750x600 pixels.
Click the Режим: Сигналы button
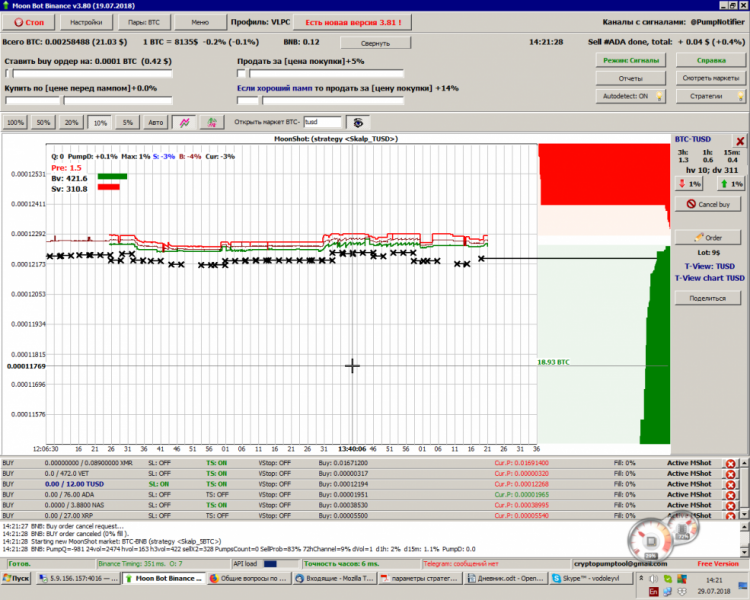pyautogui.click(x=630, y=60)
